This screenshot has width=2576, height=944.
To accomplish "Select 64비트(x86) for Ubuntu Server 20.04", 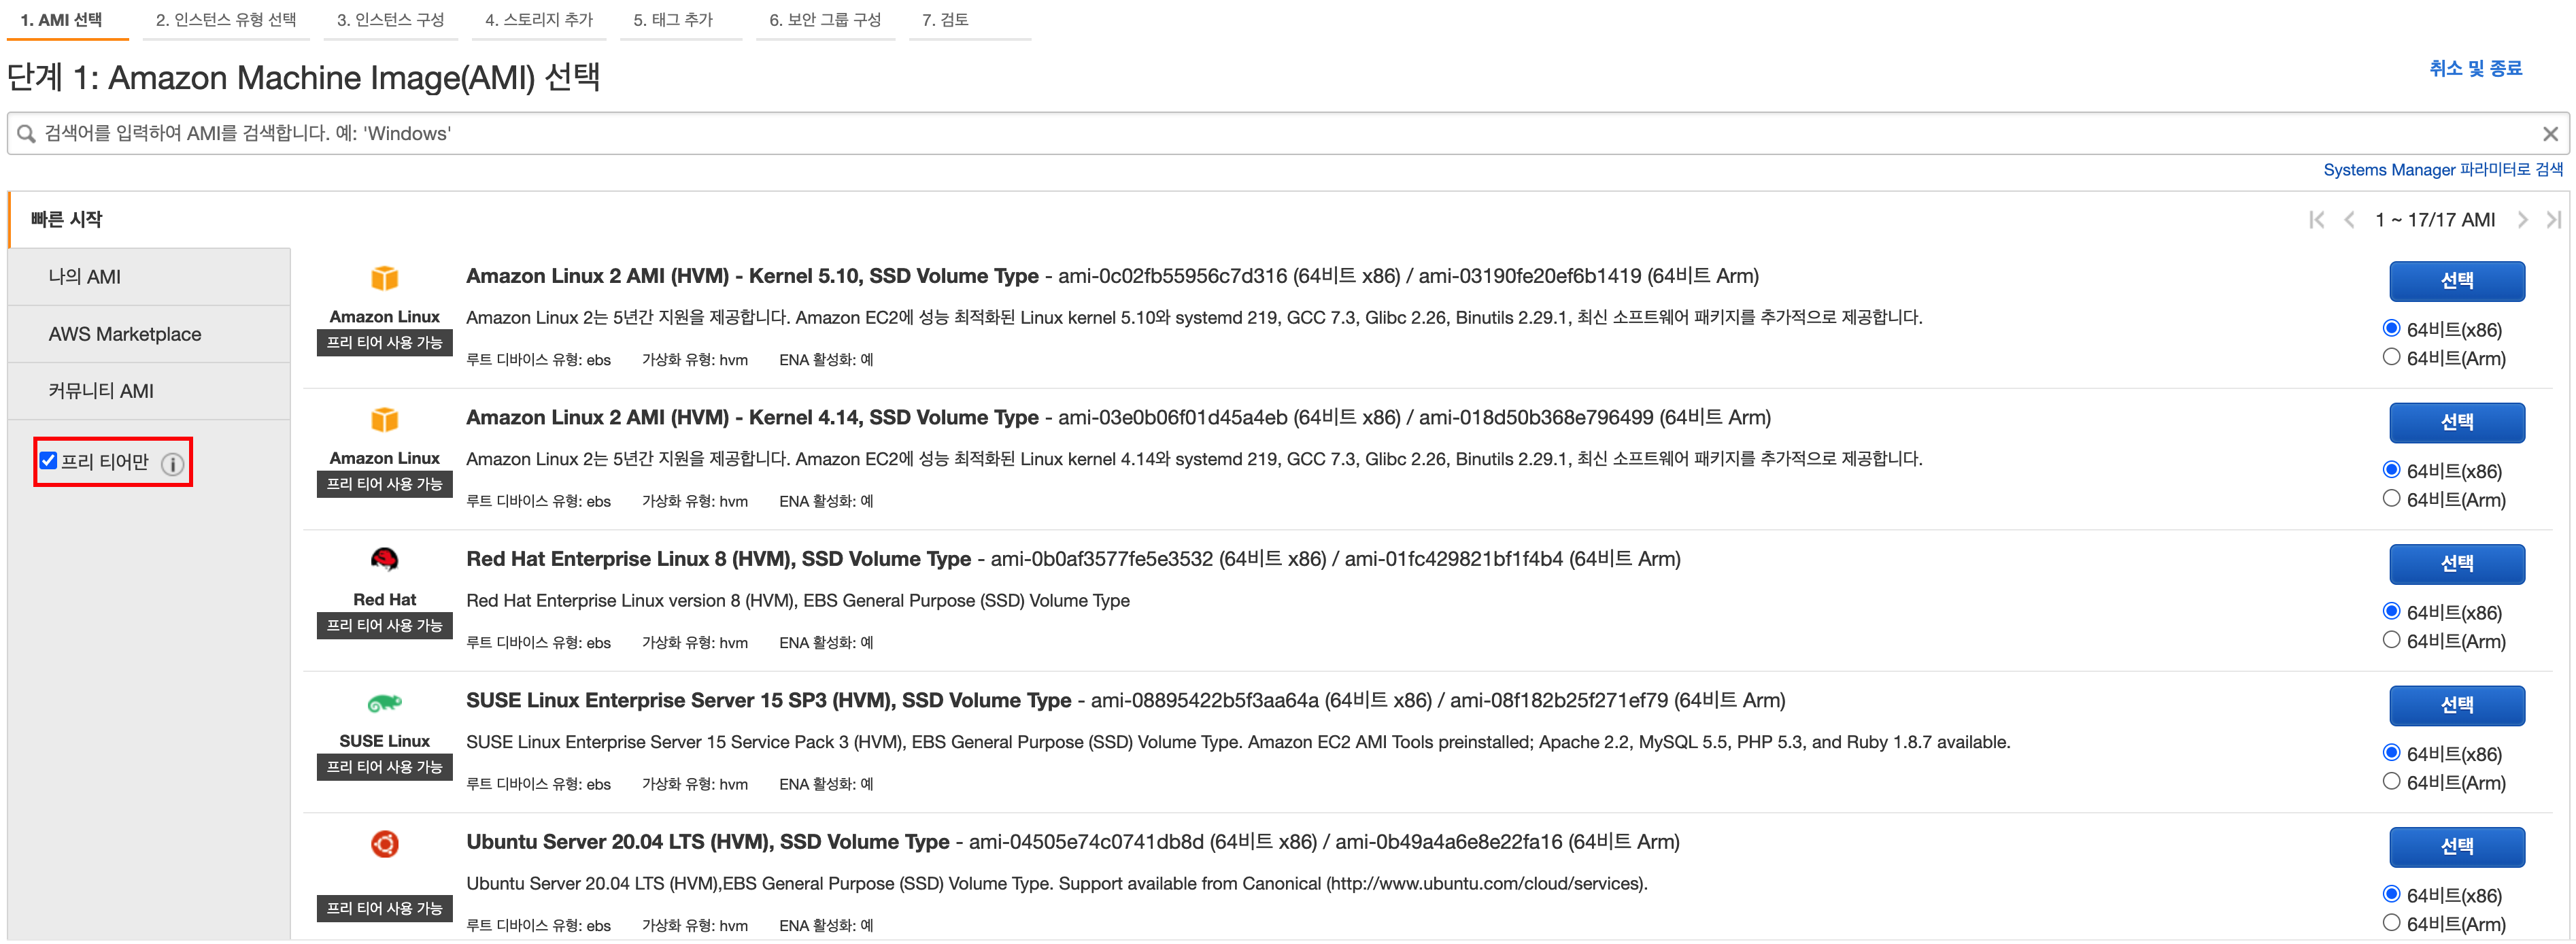I will coord(2391,894).
